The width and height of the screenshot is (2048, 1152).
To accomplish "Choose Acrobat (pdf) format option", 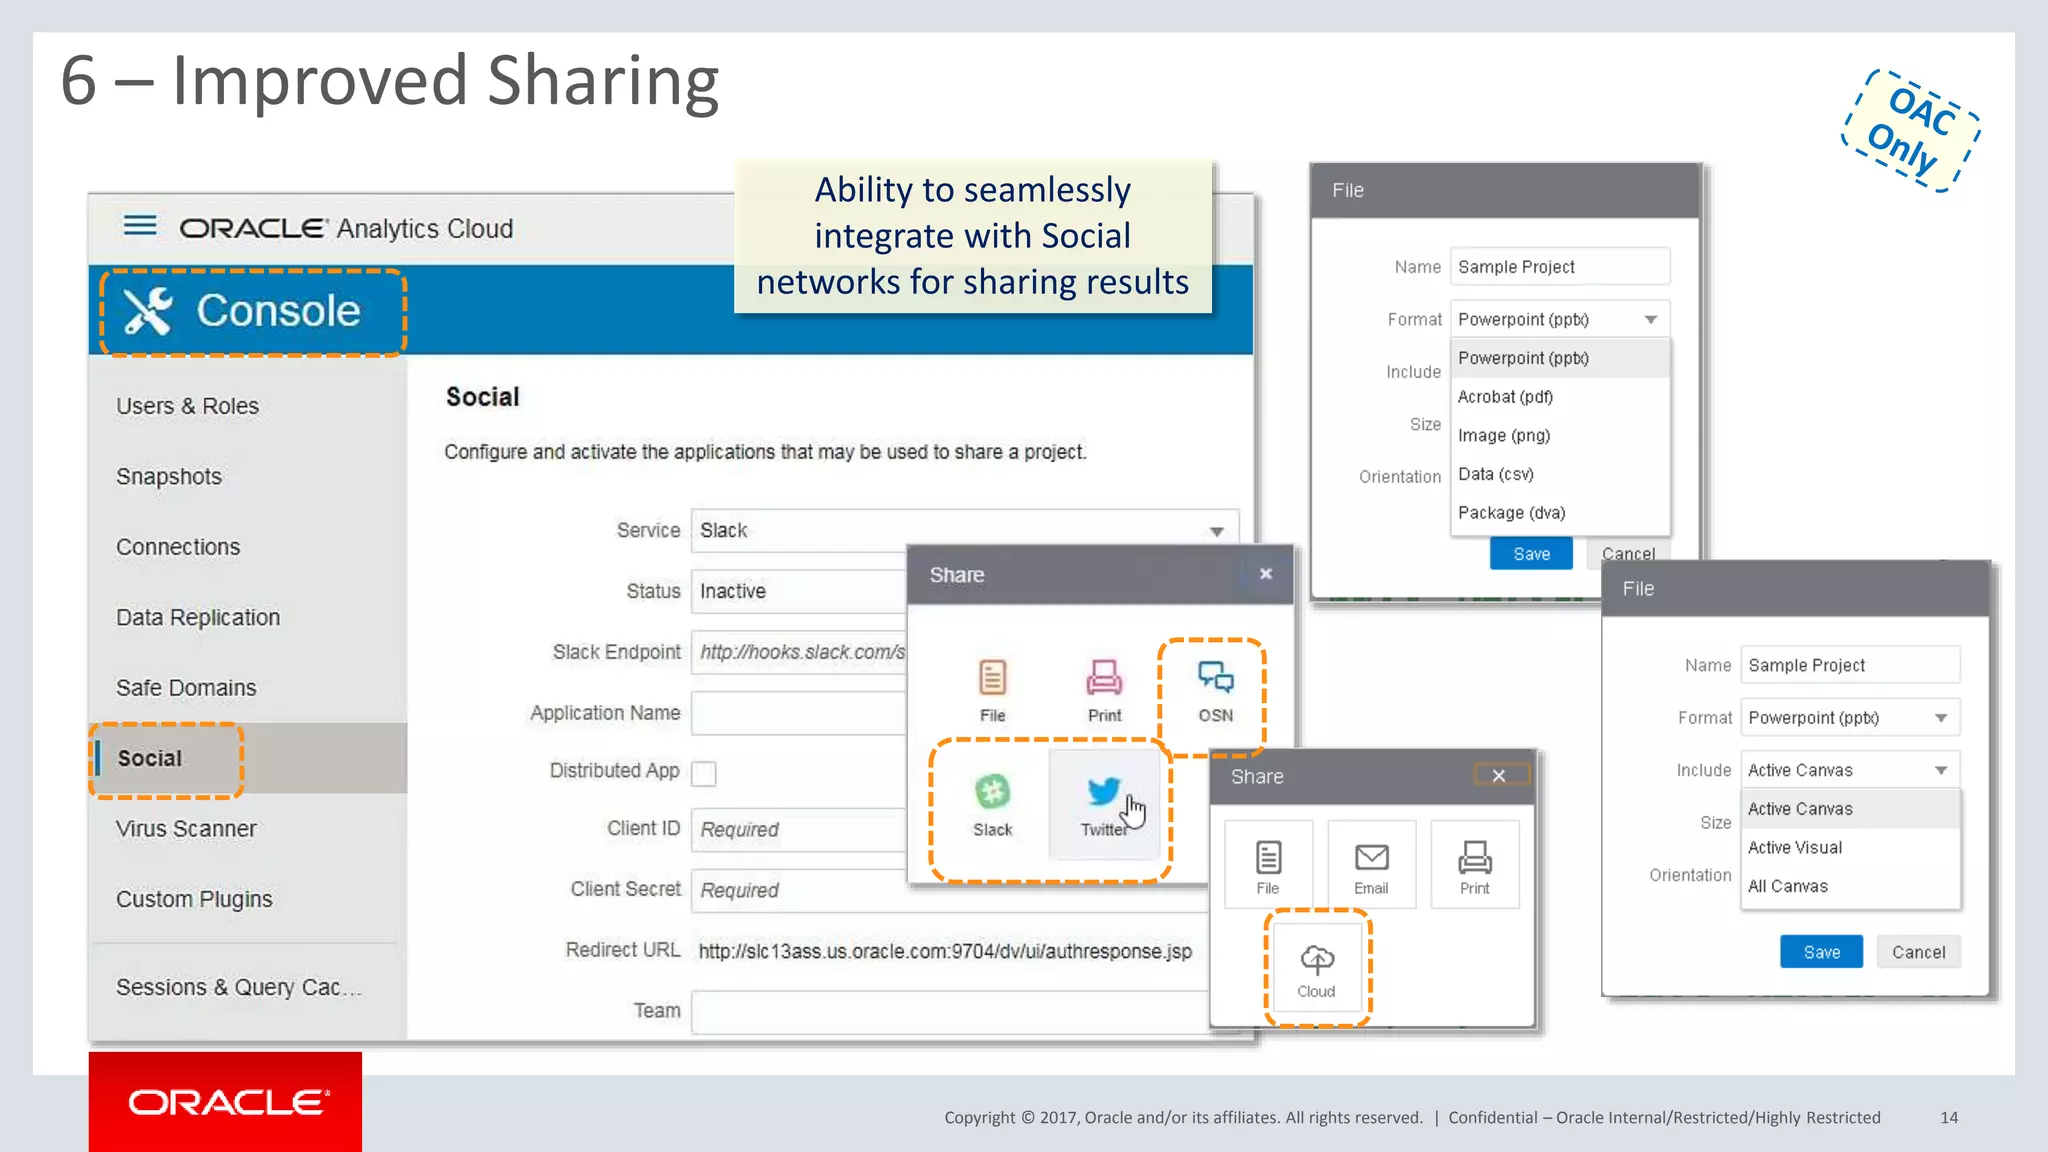I will click(1559, 397).
